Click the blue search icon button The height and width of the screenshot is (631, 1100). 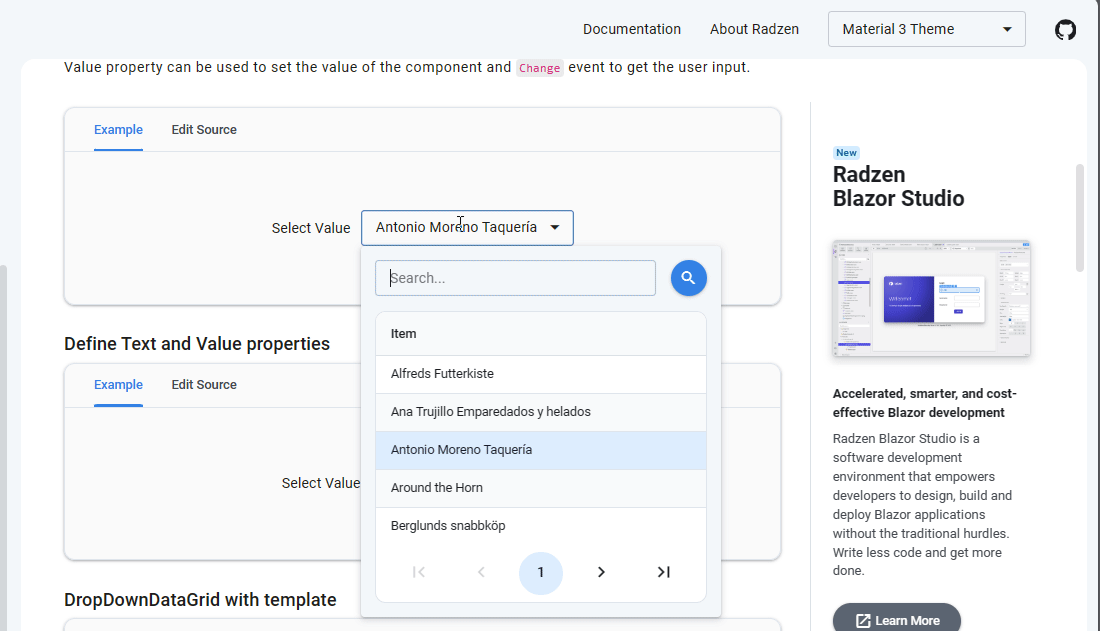click(688, 277)
